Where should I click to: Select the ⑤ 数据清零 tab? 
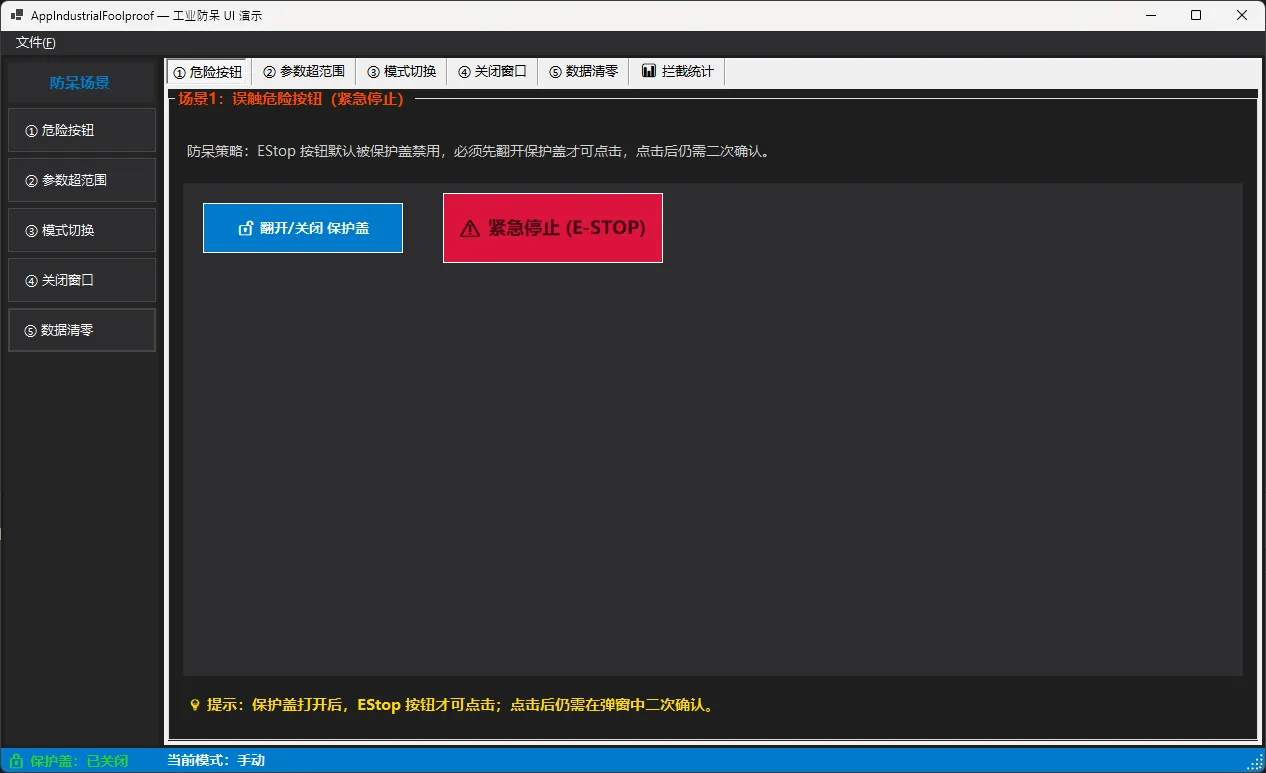(583, 72)
